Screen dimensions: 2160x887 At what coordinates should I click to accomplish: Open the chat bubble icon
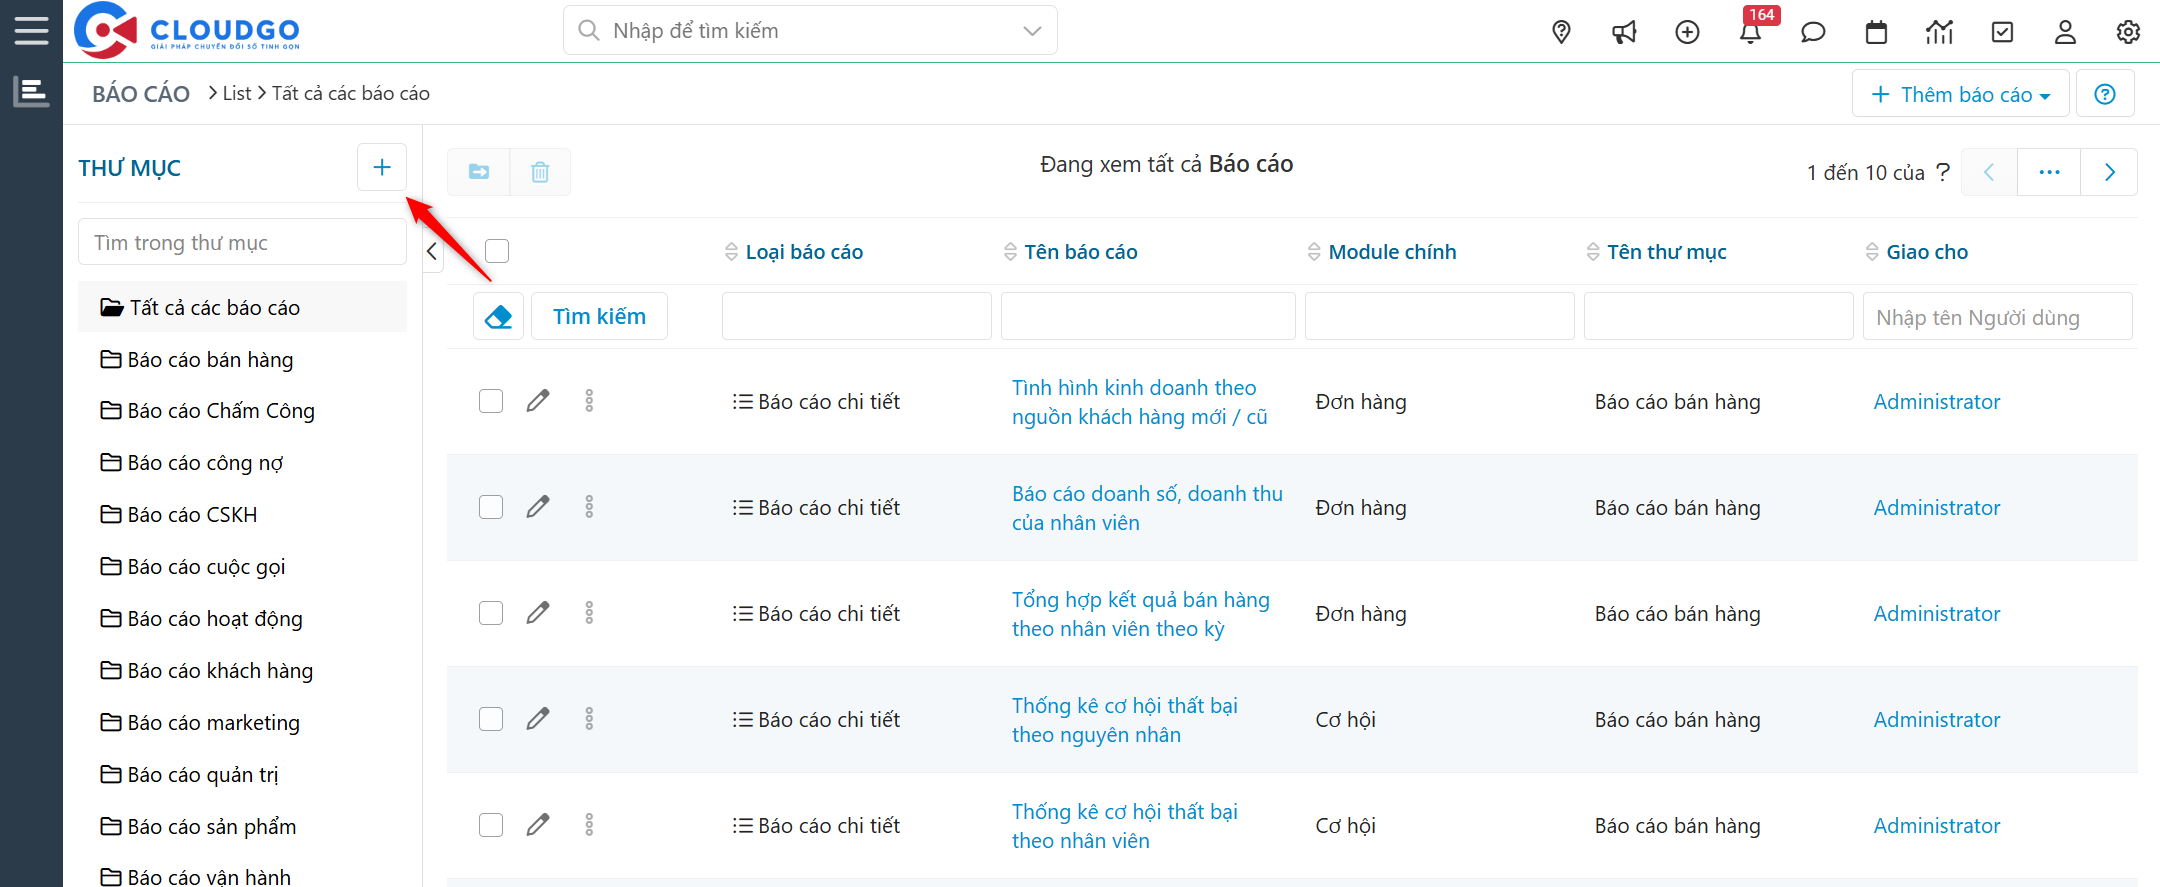(1813, 33)
